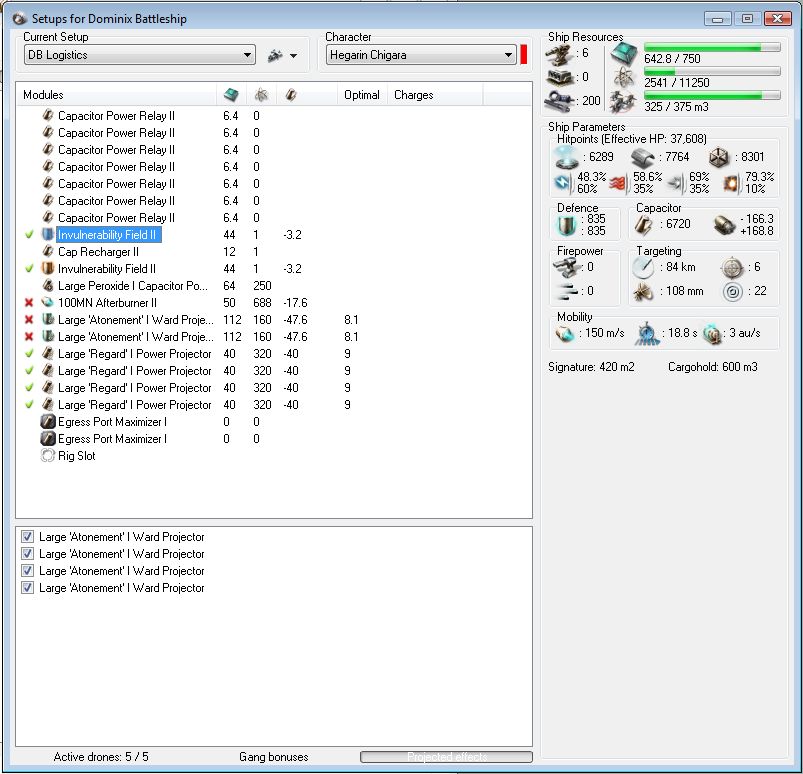
Task: Click the capacitor recharge icon beside -166.3
Action: tap(724, 224)
